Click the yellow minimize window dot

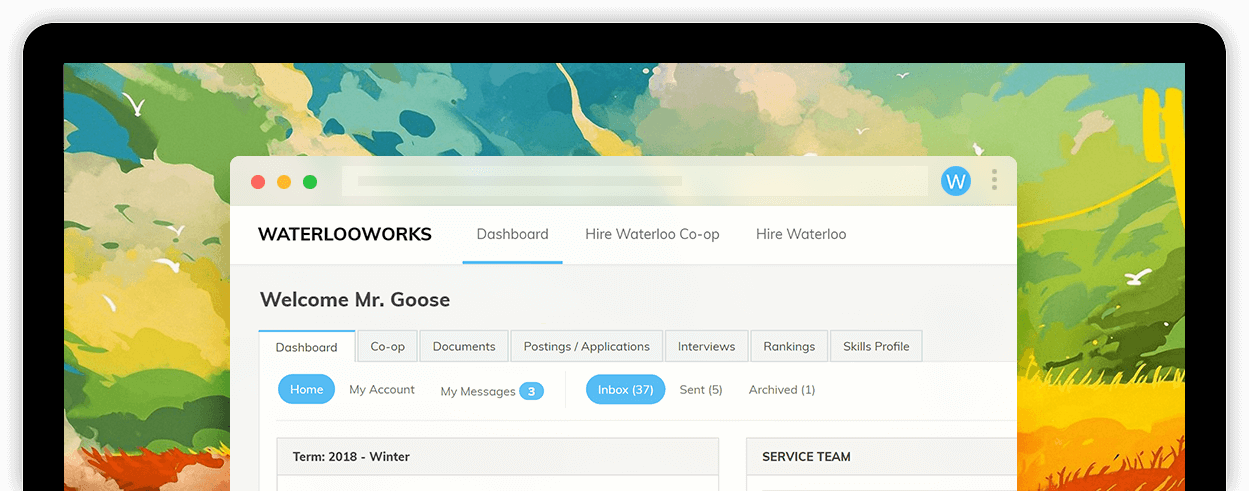click(284, 182)
